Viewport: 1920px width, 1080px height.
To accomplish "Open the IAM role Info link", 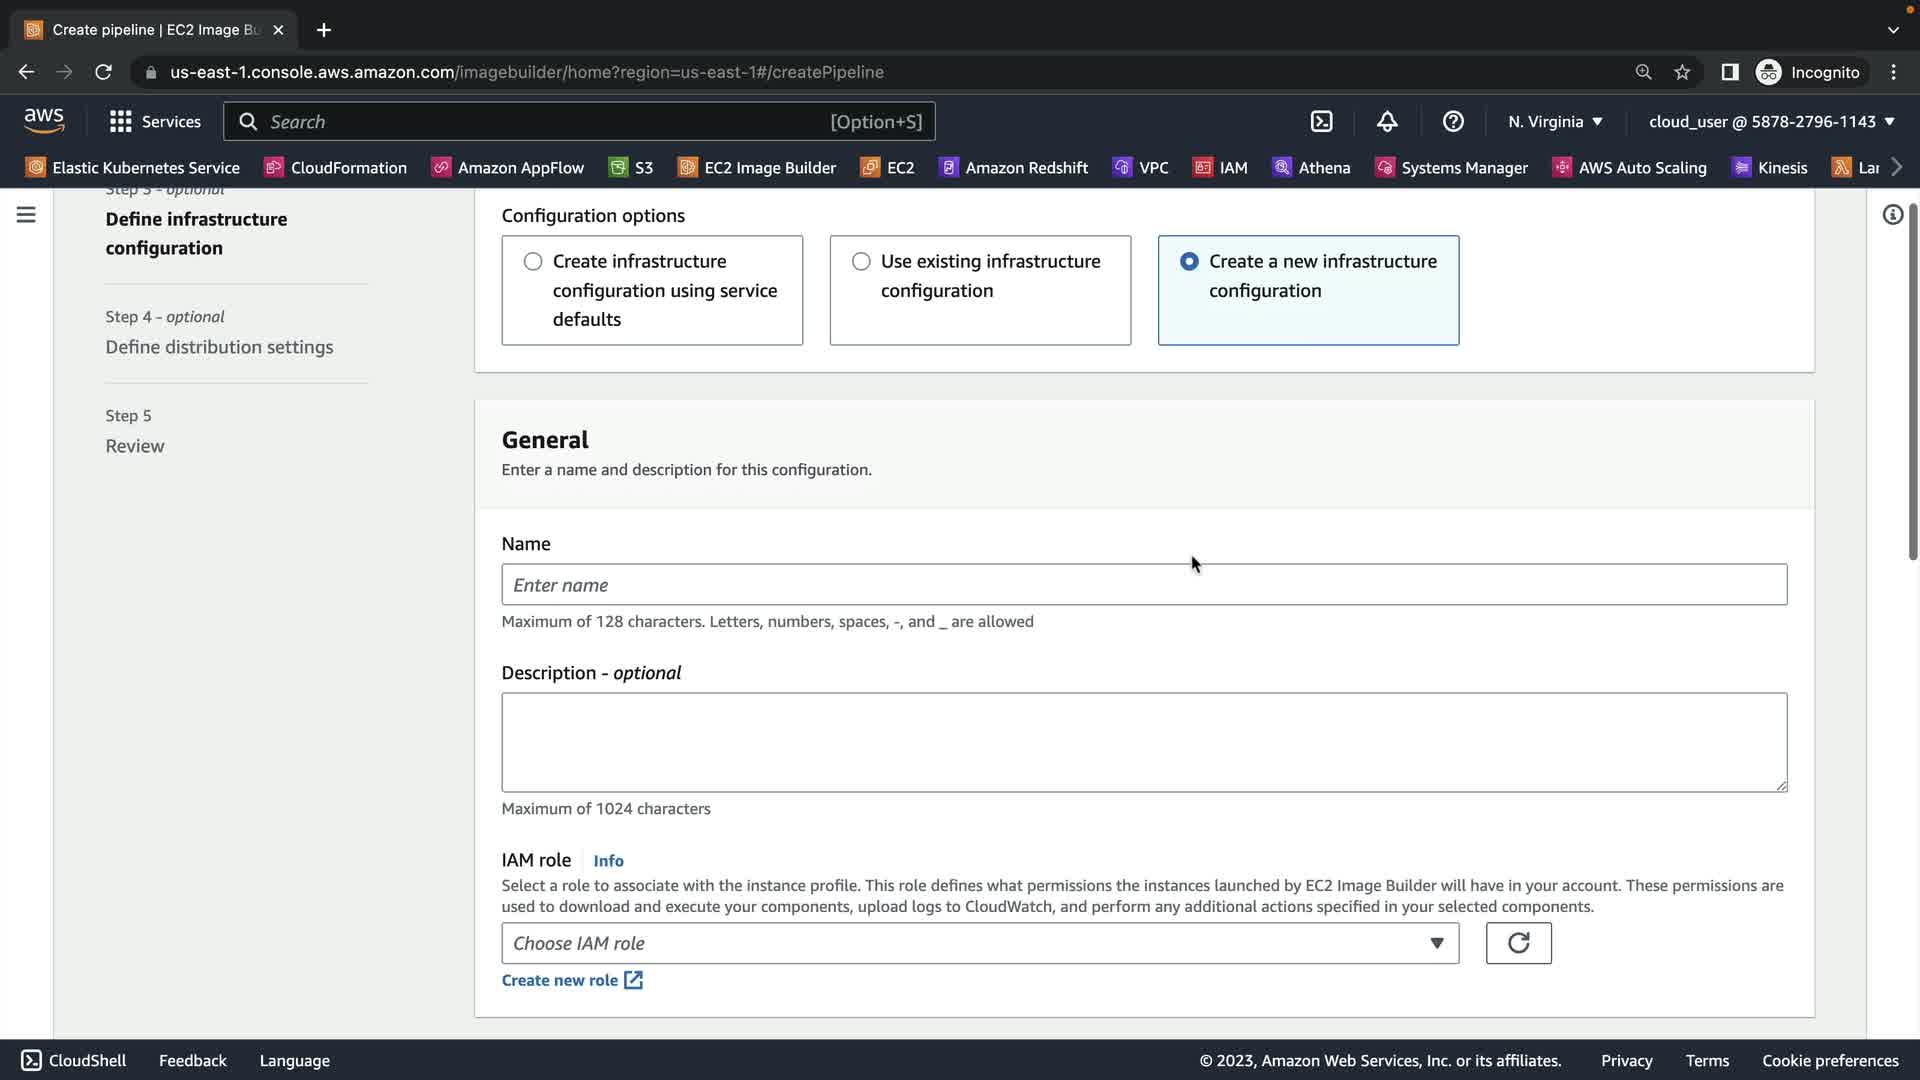I will (608, 861).
